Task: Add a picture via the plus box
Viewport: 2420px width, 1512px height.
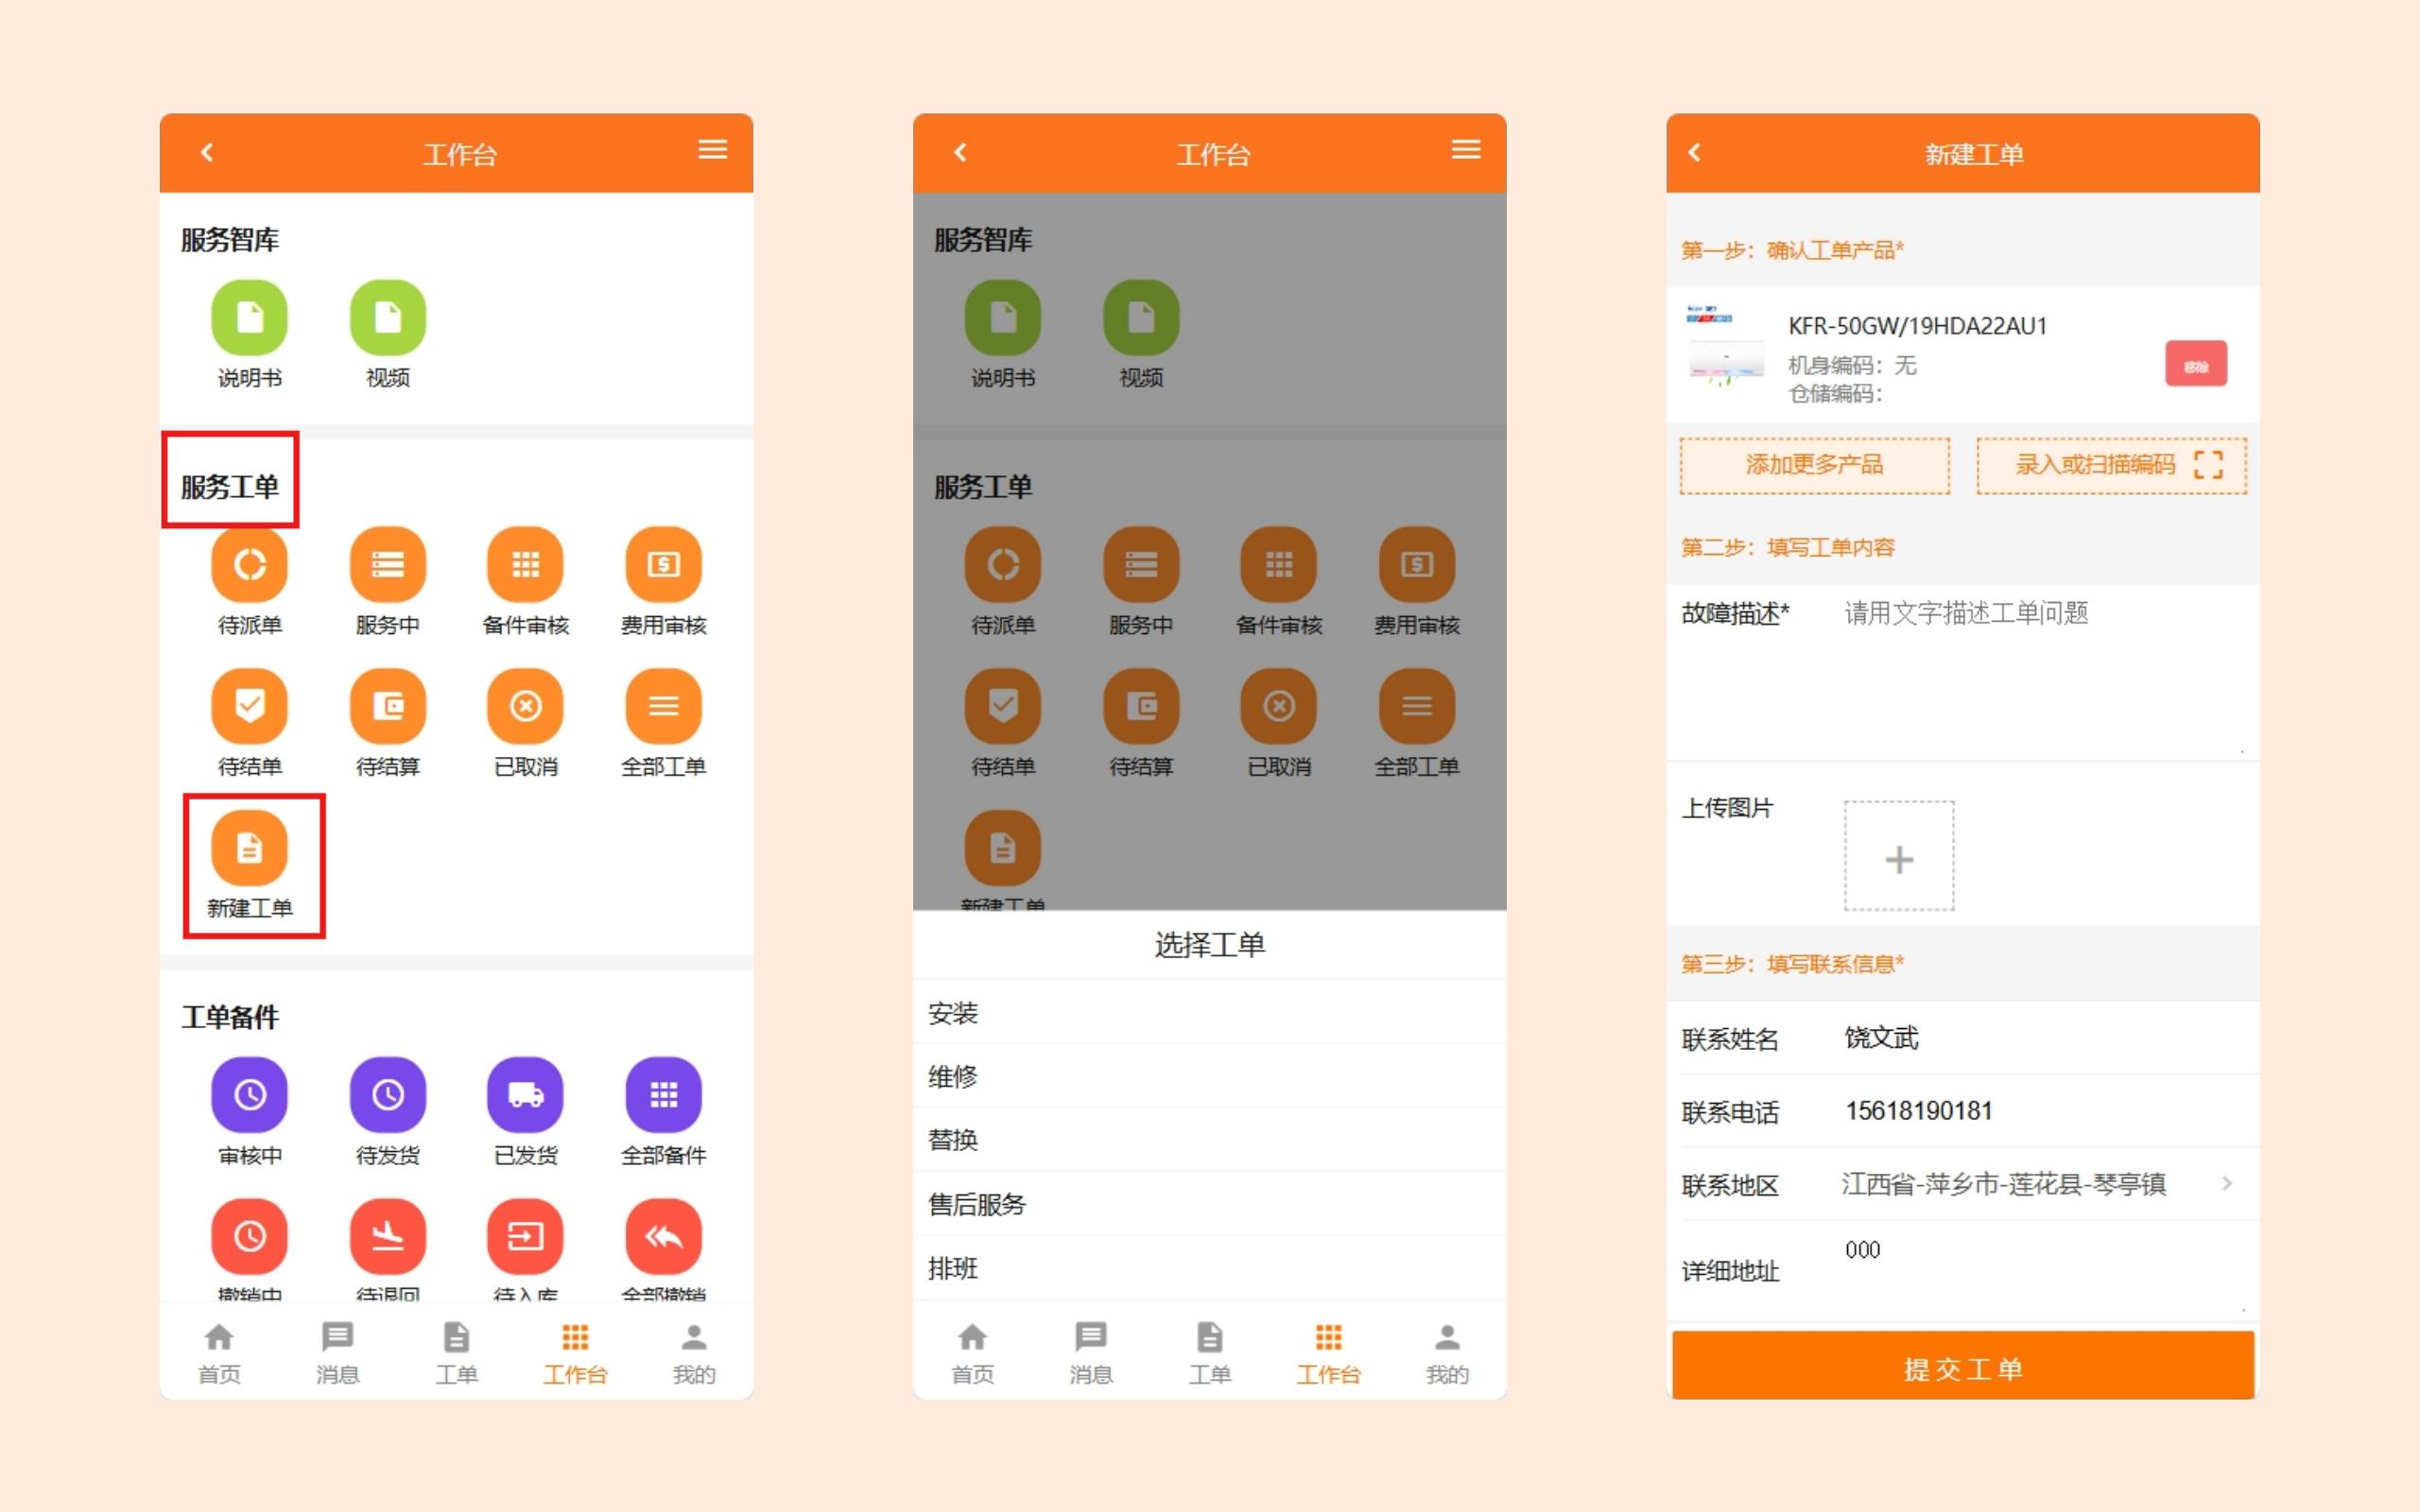Action: pos(1898,857)
